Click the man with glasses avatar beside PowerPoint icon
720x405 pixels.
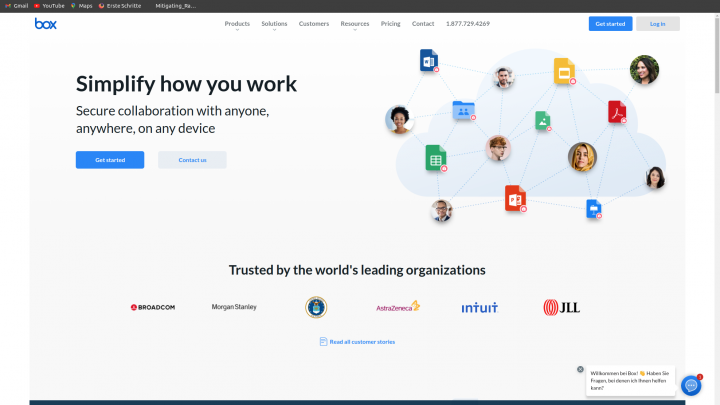point(442,211)
